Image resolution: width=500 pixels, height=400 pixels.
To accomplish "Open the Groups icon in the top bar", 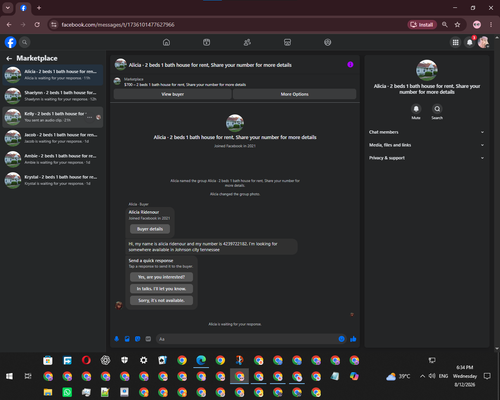I will pyautogui.click(x=328, y=42).
